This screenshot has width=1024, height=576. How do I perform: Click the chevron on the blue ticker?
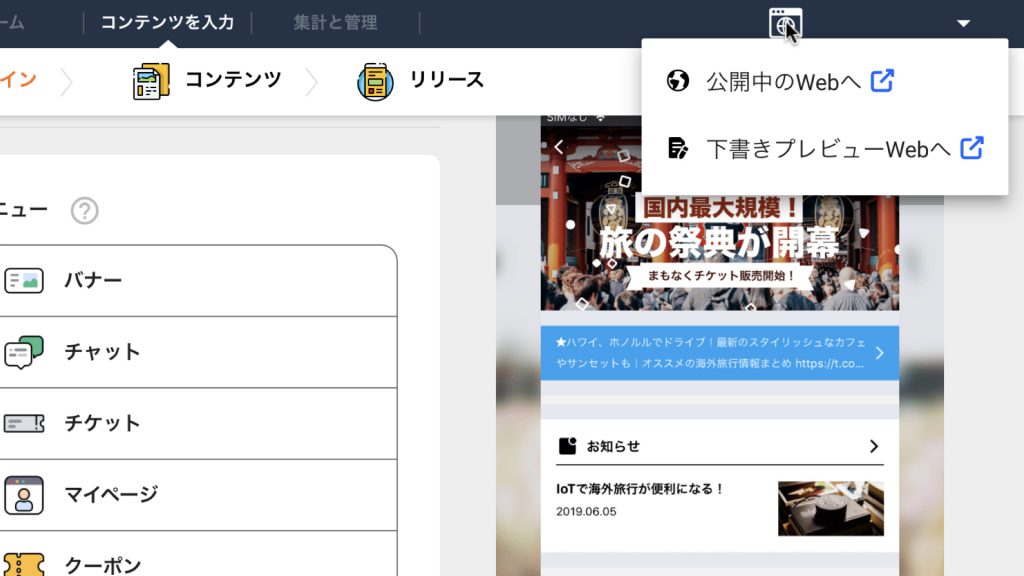880,353
